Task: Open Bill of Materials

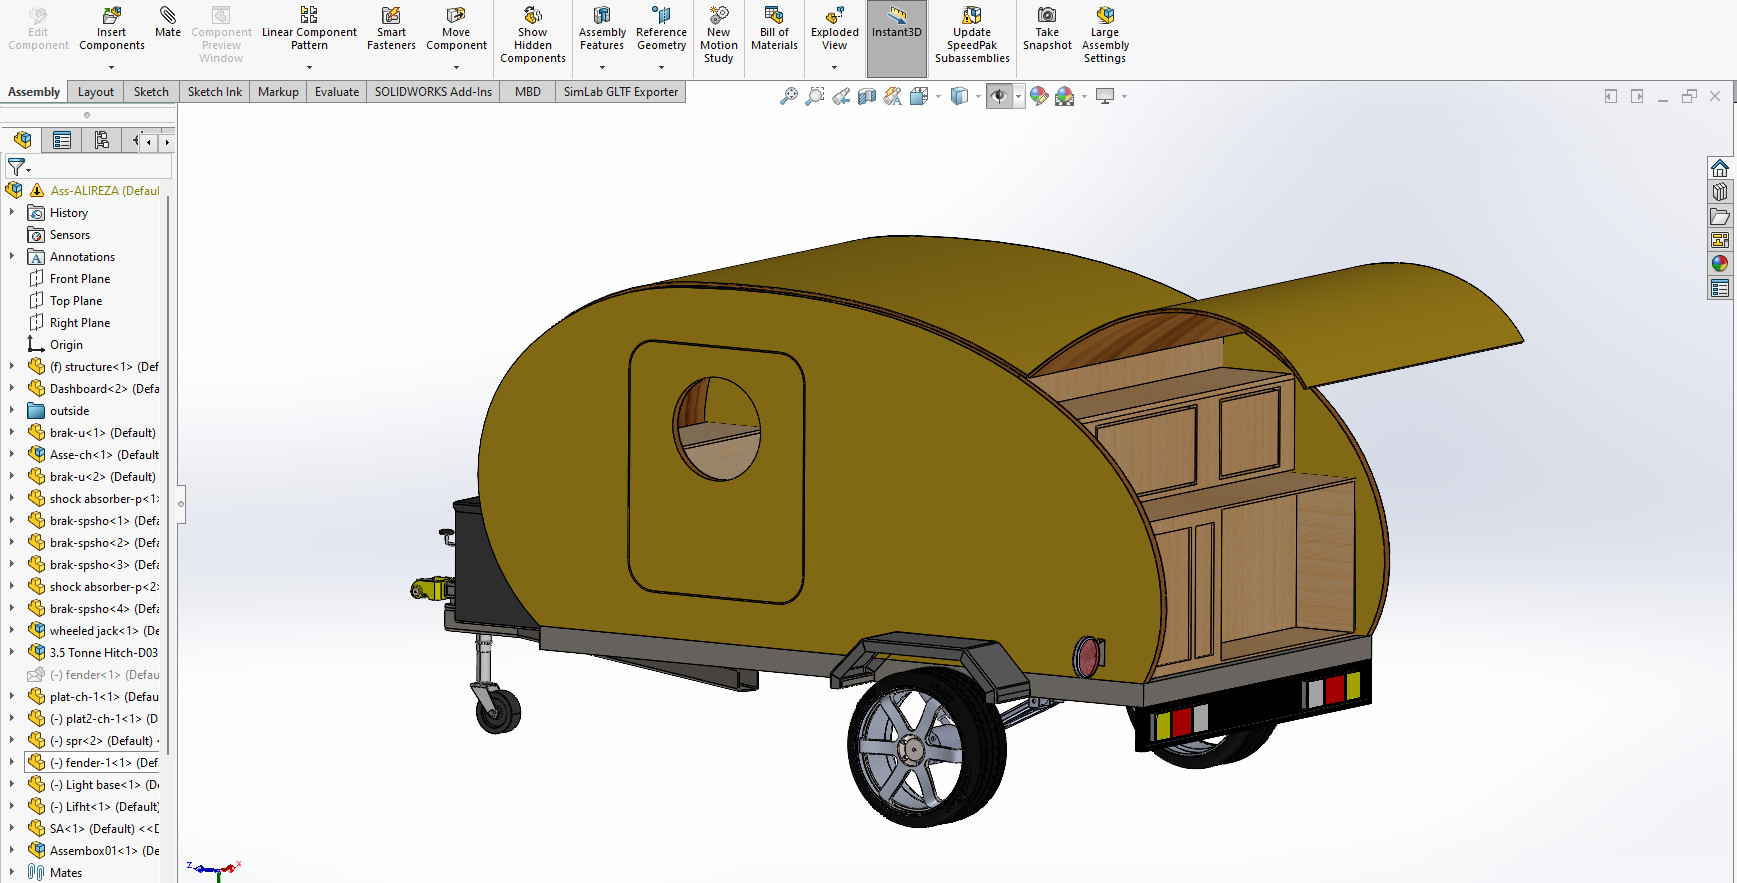Action: coord(774,30)
